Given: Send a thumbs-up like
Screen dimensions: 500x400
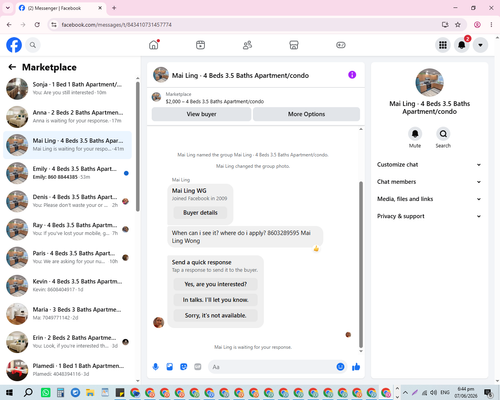Looking at the screenshot, I should click(x=356, y=367).
